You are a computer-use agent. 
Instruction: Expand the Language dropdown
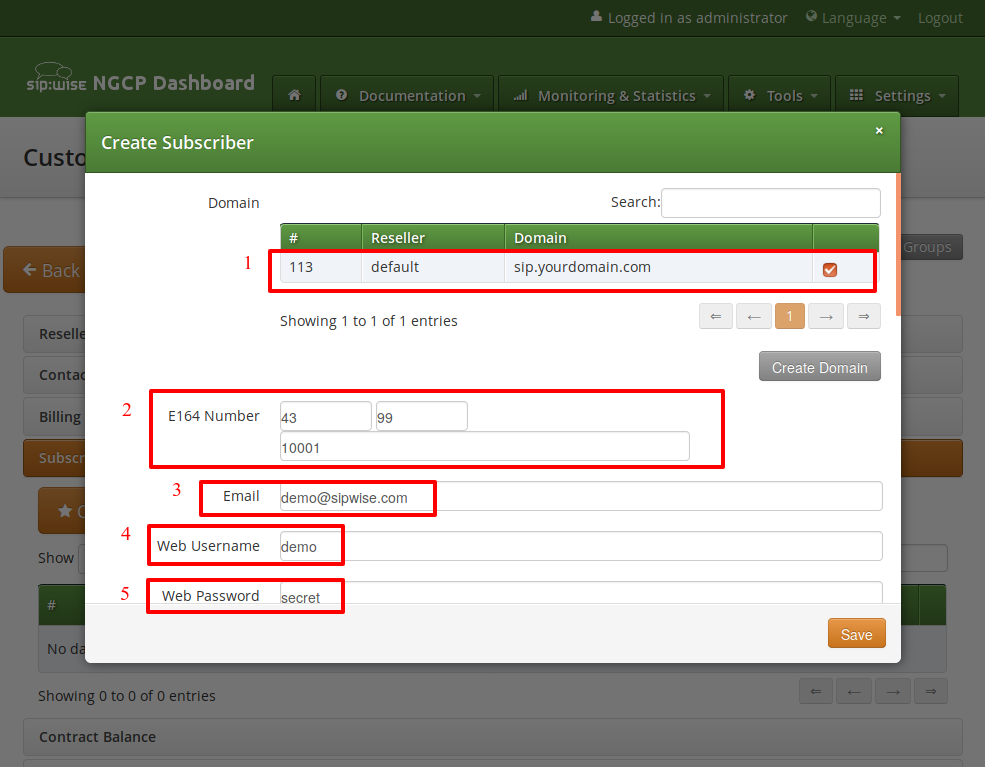click(x=853, y=18)
